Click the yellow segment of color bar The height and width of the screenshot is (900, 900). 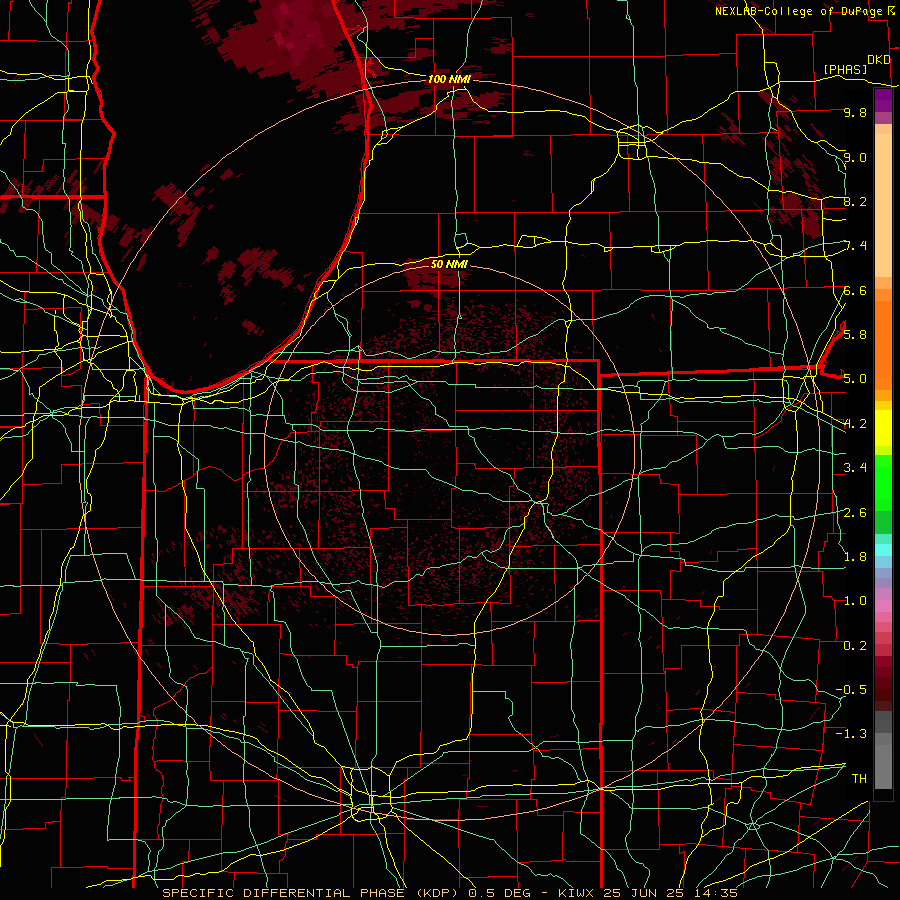pos(883,428)
